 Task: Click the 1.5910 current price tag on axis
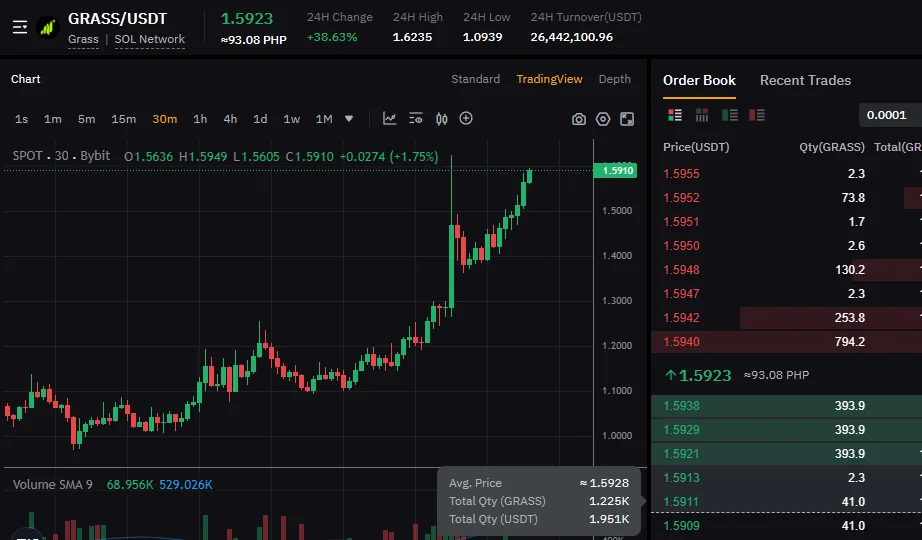tap(615, 171)
